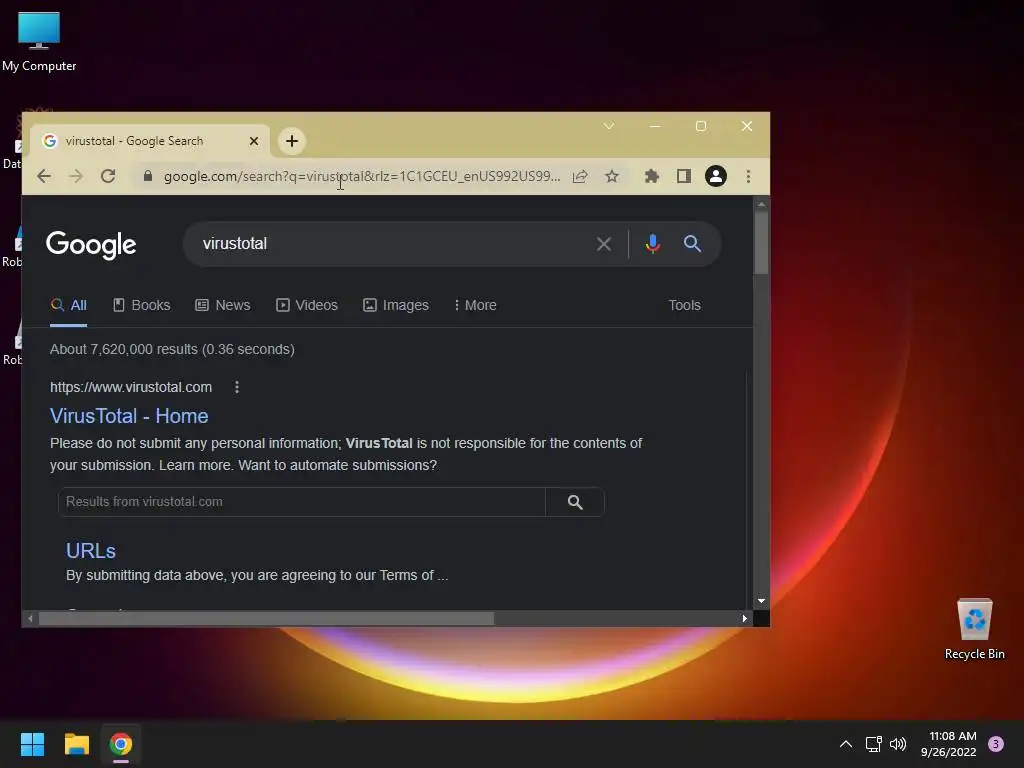Click Chrome's forward navigation arrow
The width and height of the screenshot is (1024, 768).
pos(76,176)
